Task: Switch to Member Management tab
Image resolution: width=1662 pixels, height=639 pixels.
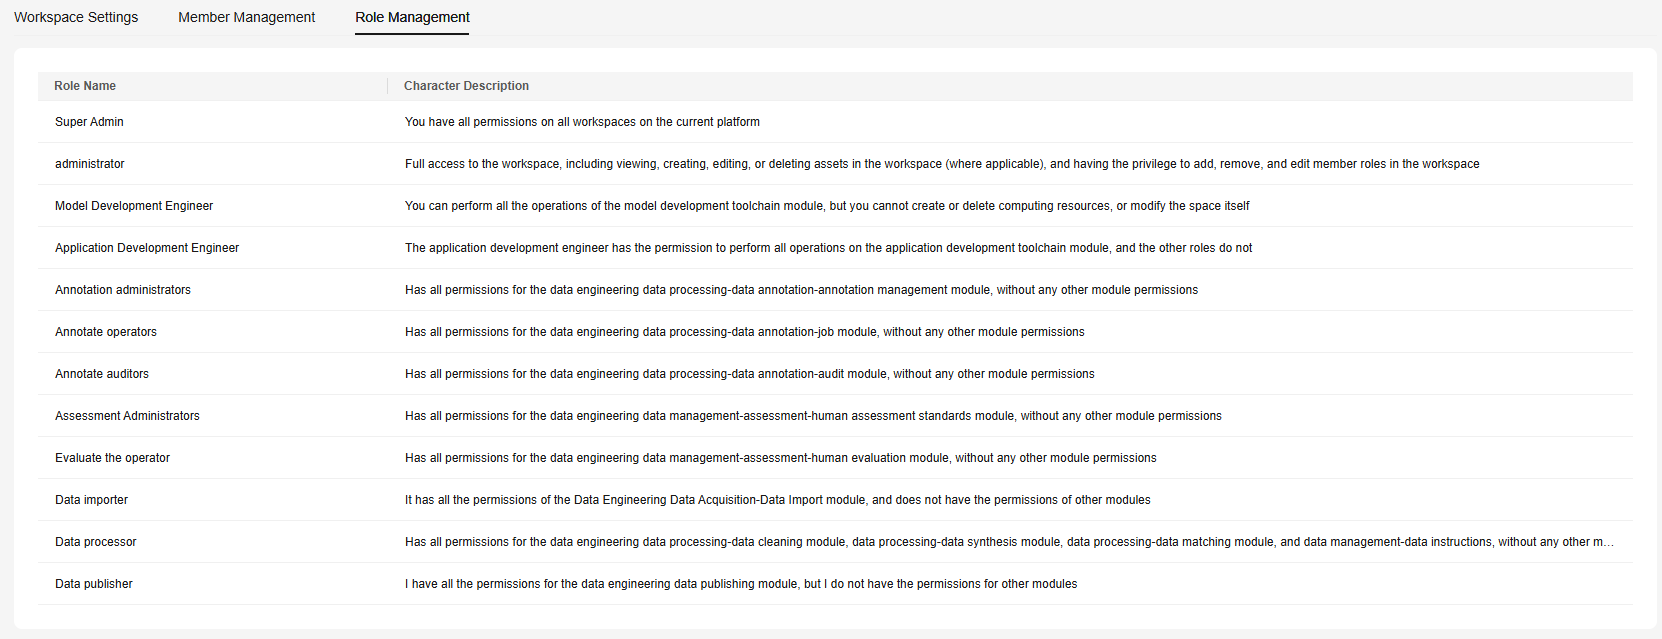Action: (x=246, y=17)
